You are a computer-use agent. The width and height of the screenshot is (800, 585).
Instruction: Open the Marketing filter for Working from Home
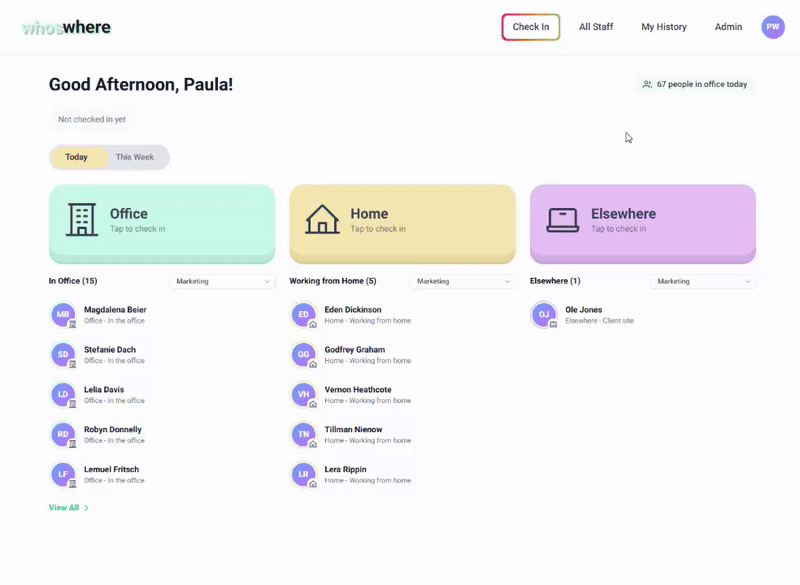[x=463, y=281]
